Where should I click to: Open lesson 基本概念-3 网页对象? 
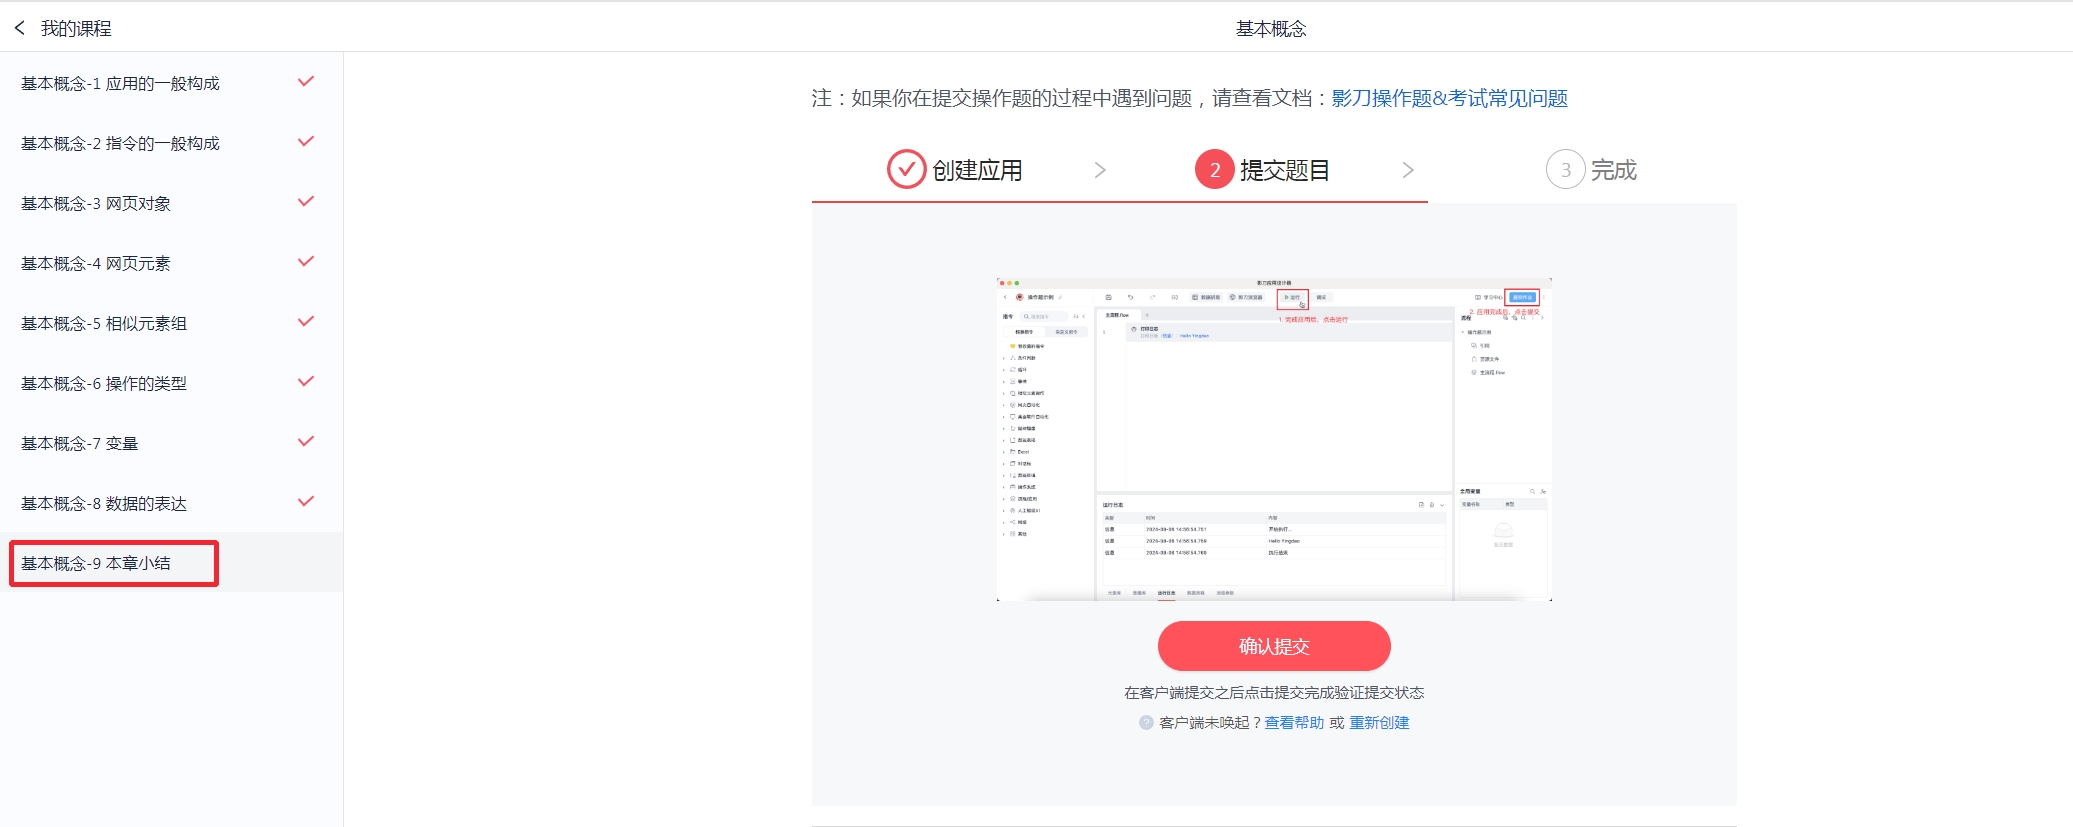point(171,203)
